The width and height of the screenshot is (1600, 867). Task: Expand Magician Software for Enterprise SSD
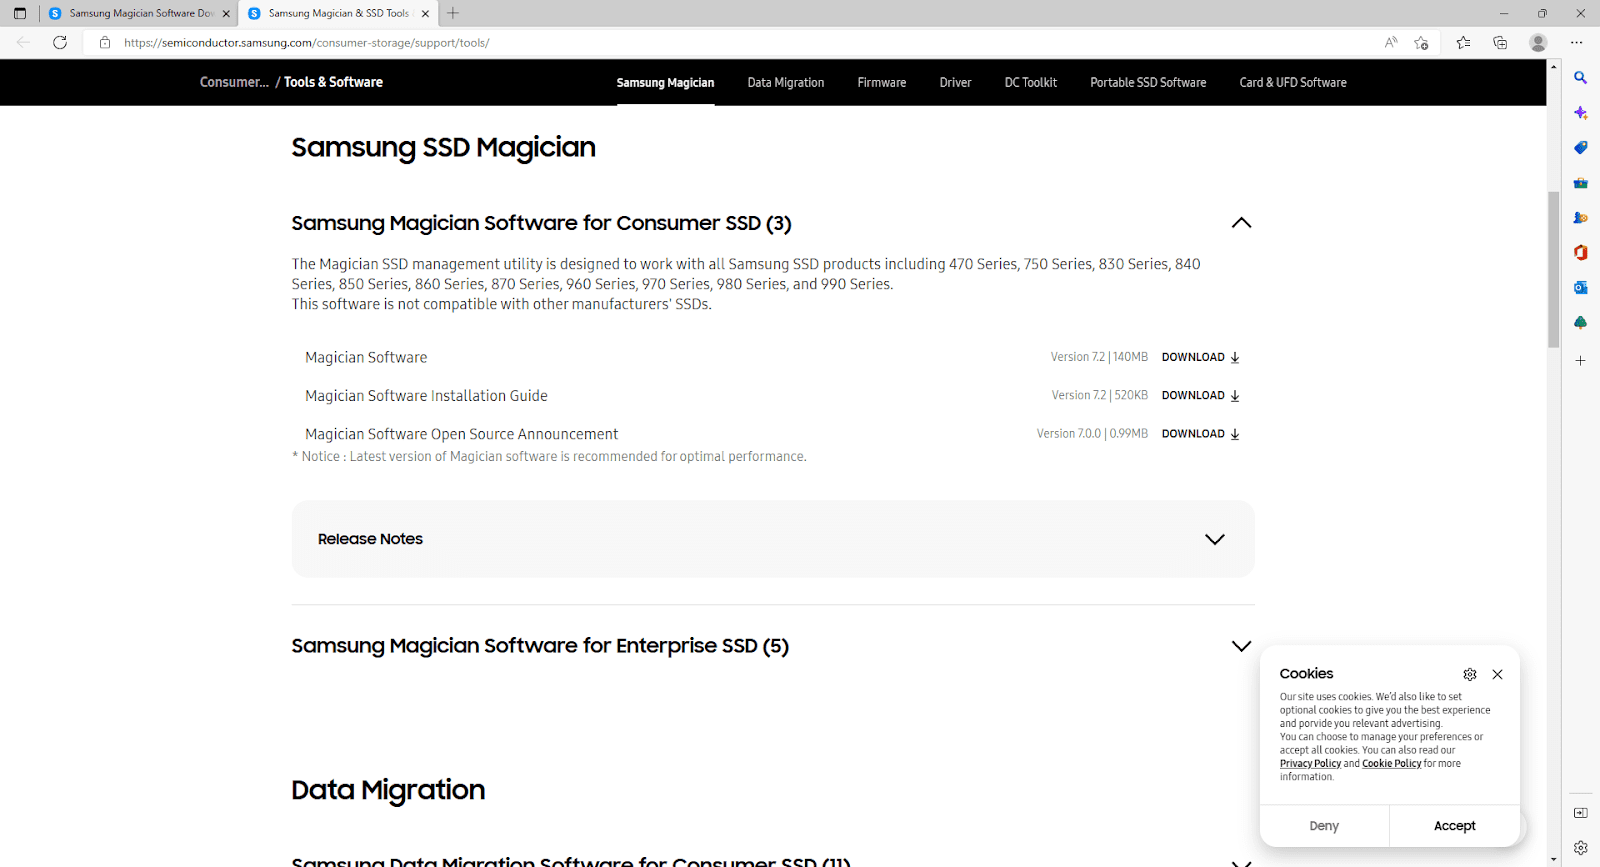click(1241, 646)
